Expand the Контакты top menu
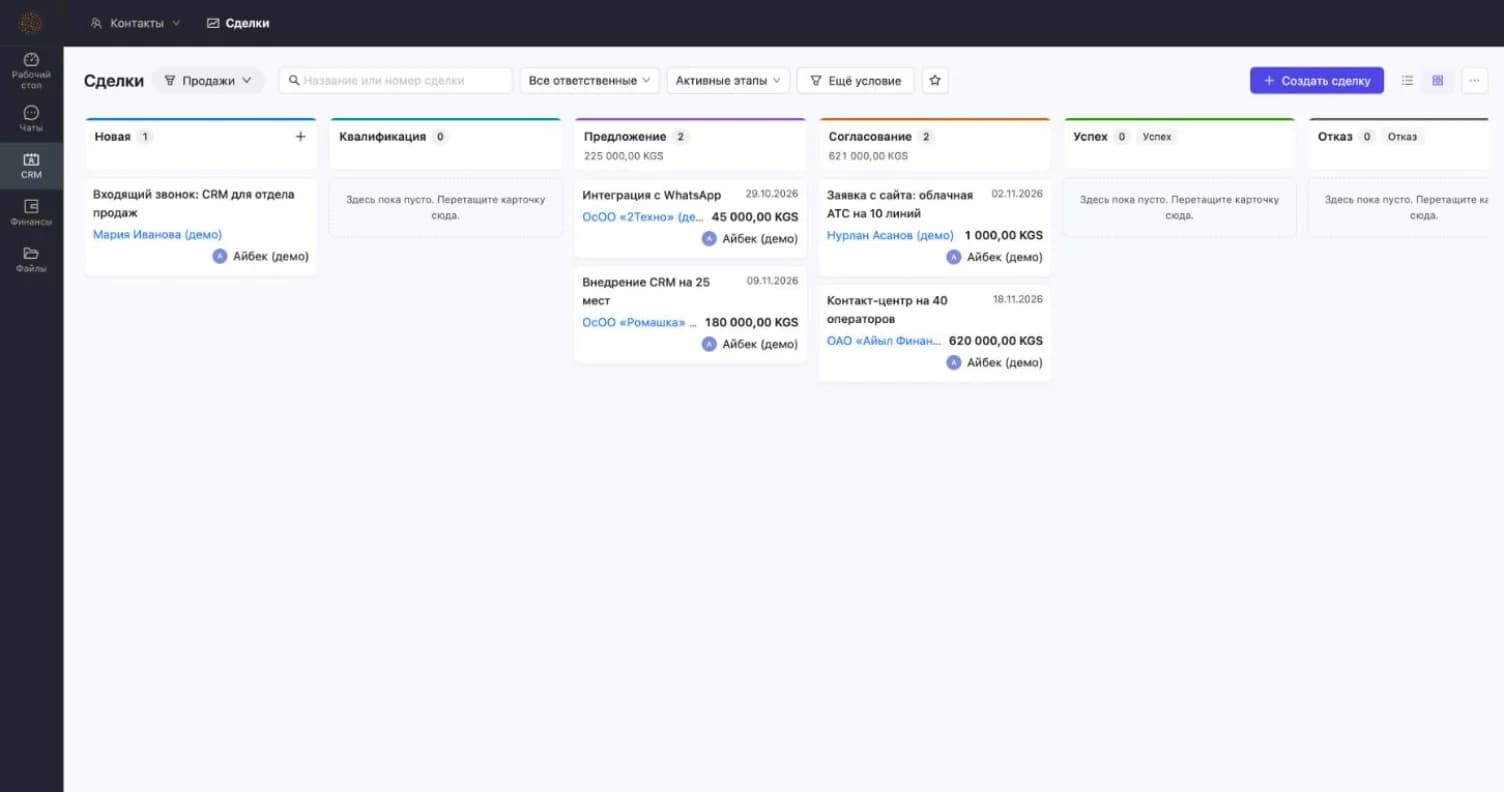The image size is (1504, 792). (x=135, y=23)
